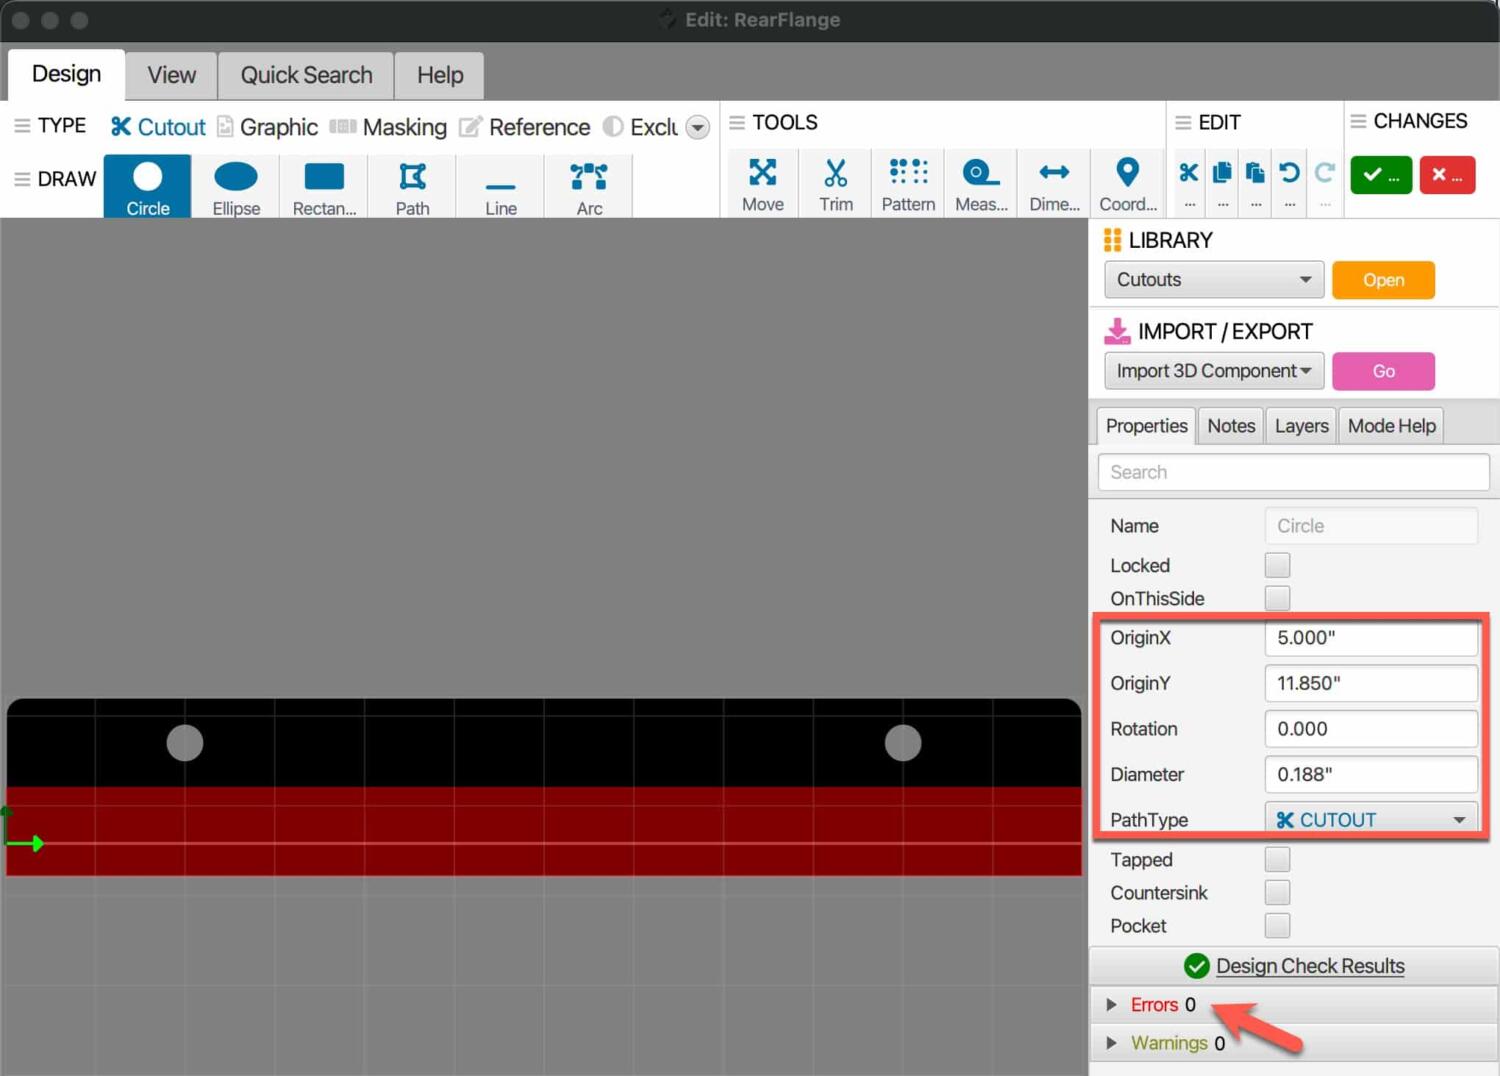Activate the Arc draw tool
Screen dimensions: 1500x1076
point(589,187)
